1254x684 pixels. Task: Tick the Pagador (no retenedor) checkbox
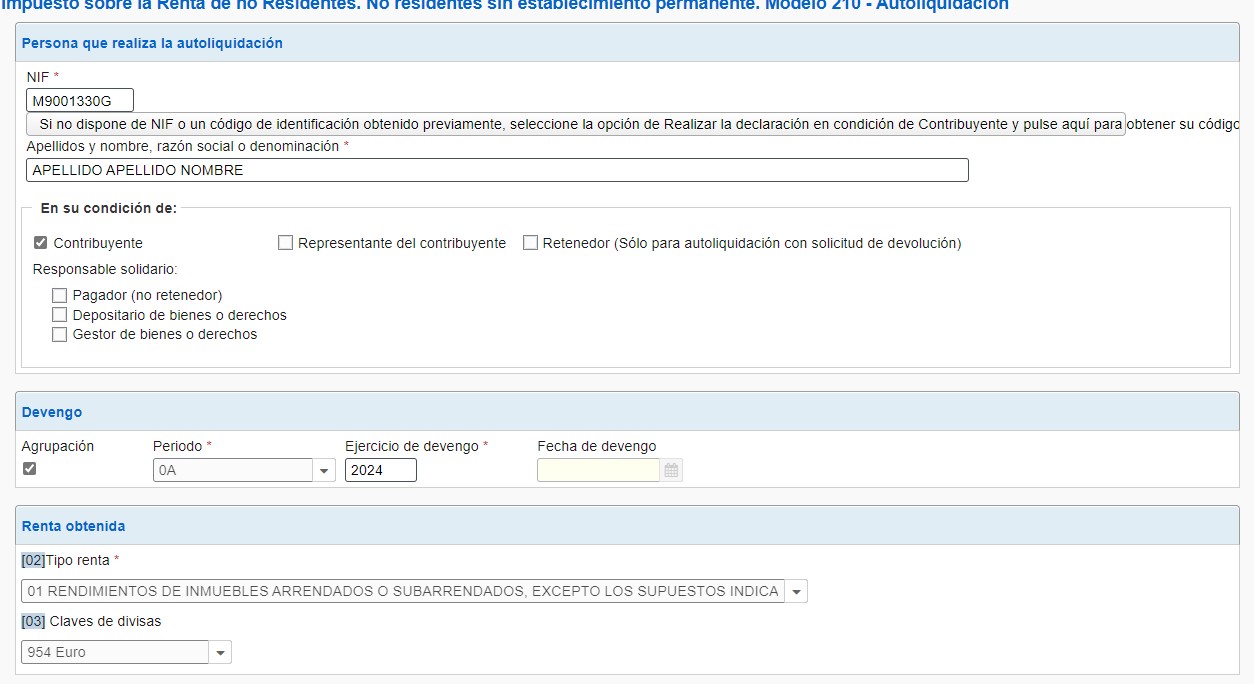[x=60, y=296]
